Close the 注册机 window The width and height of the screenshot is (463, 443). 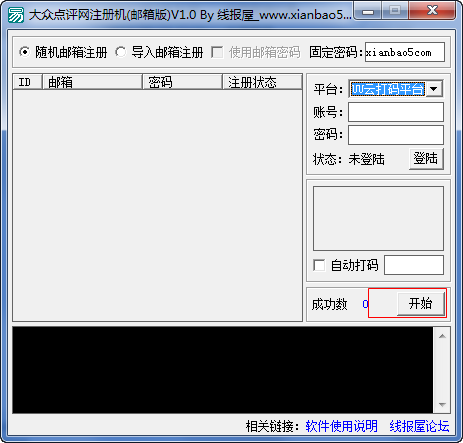pyautogui.click(x=432, y=11)
